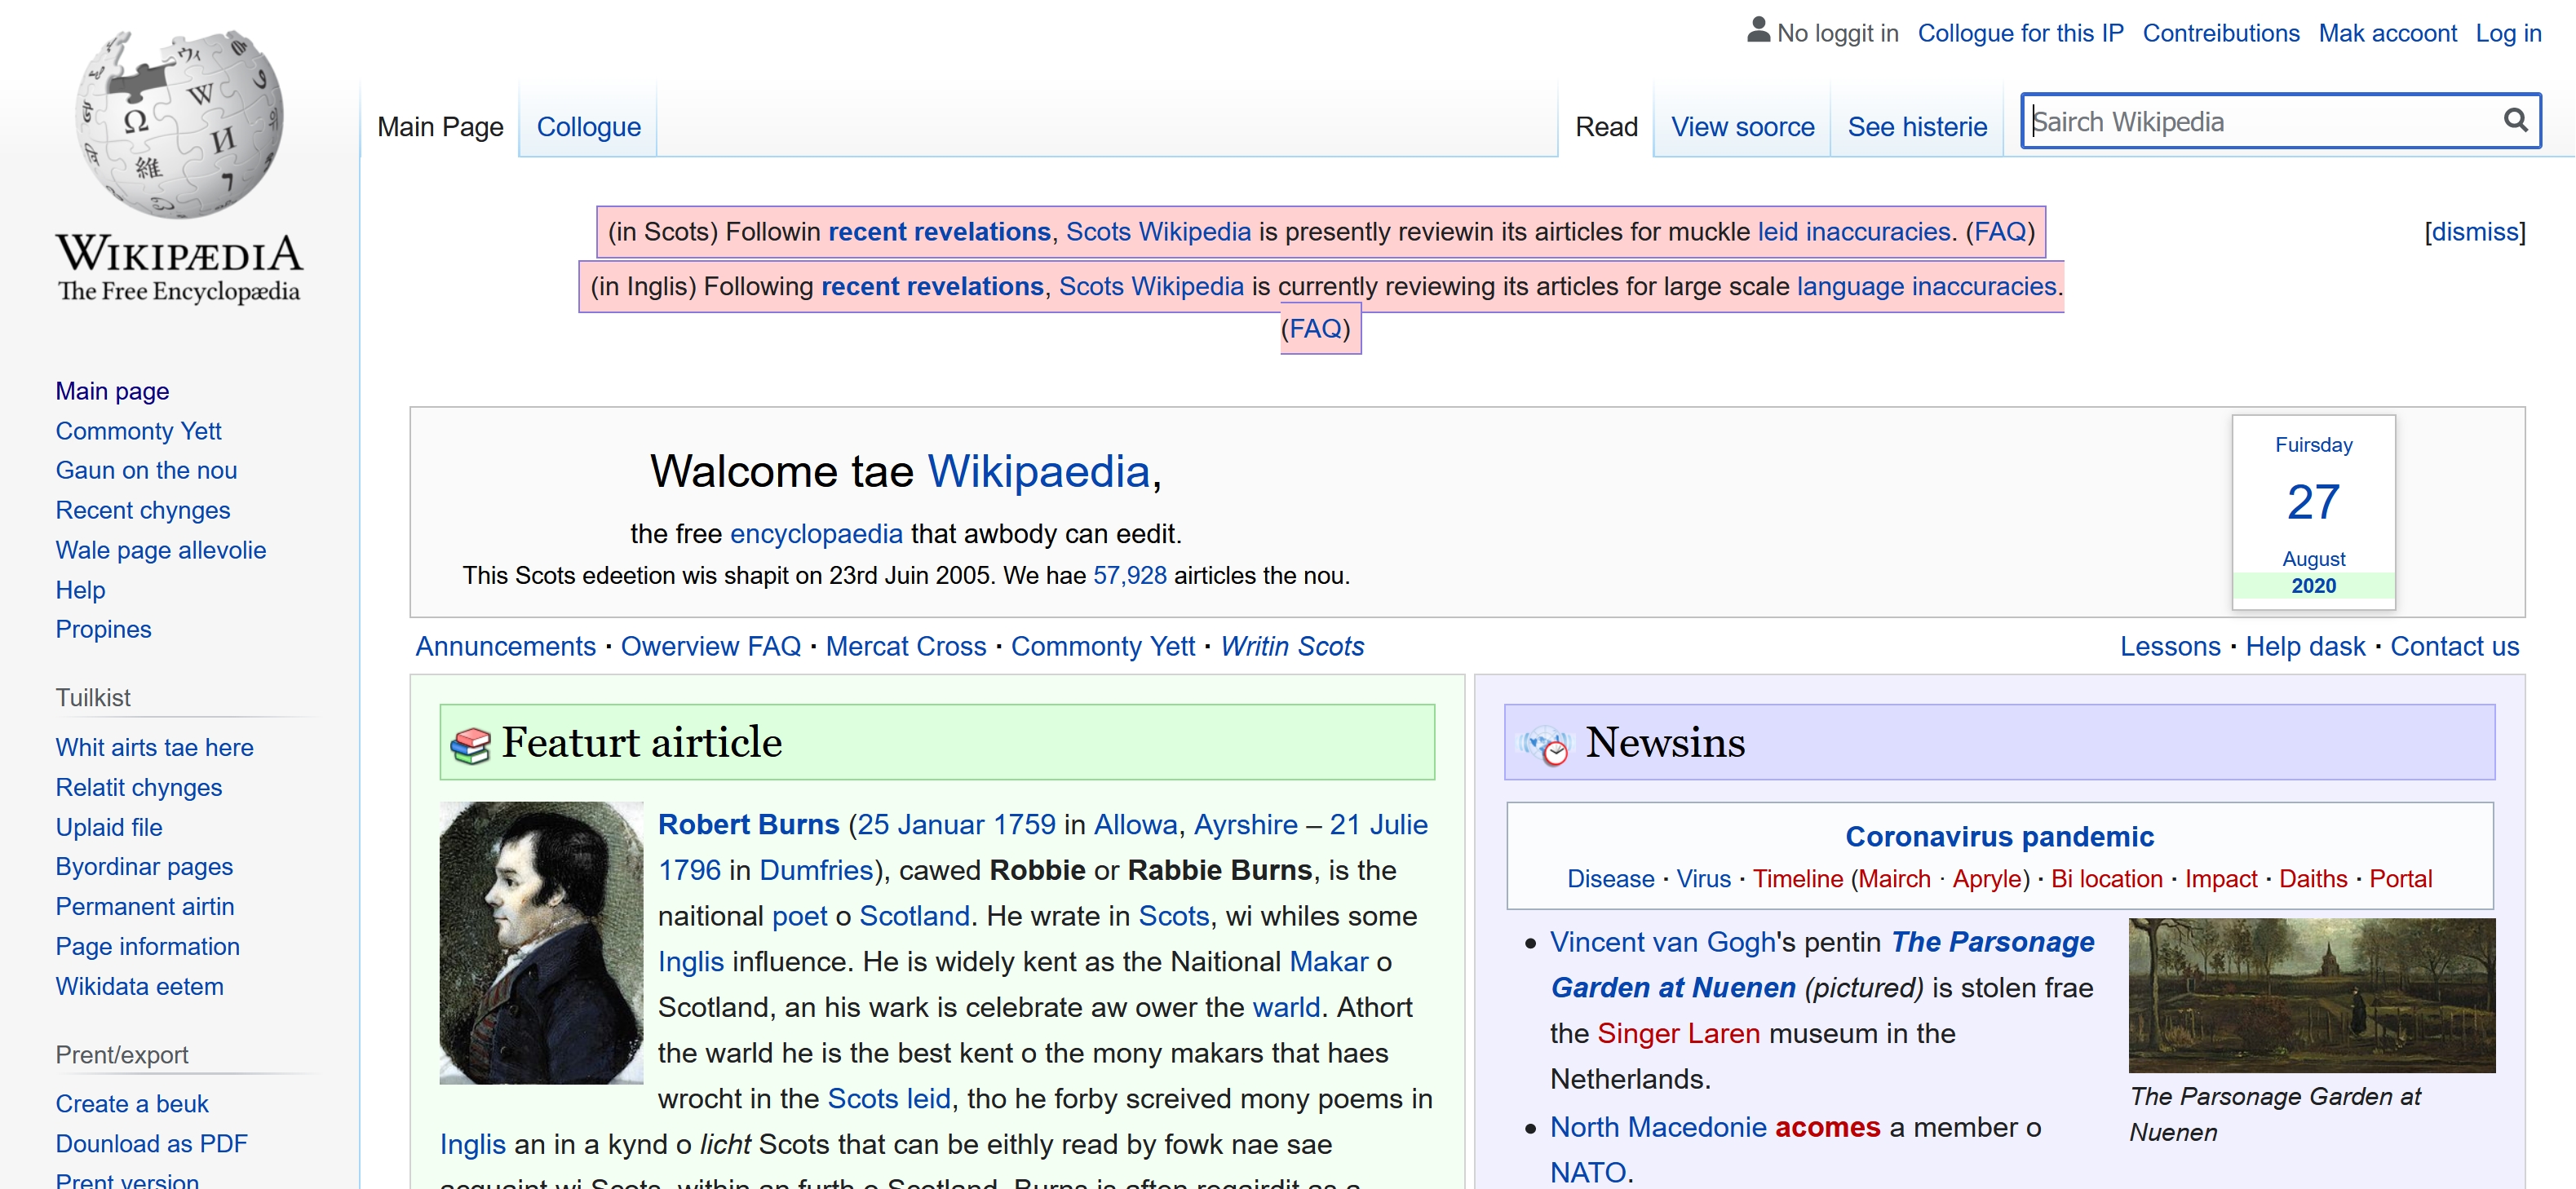2576x1189 pixels.
Task: Open the Singer Laren red link
Action: (x=1678, y=1033)
